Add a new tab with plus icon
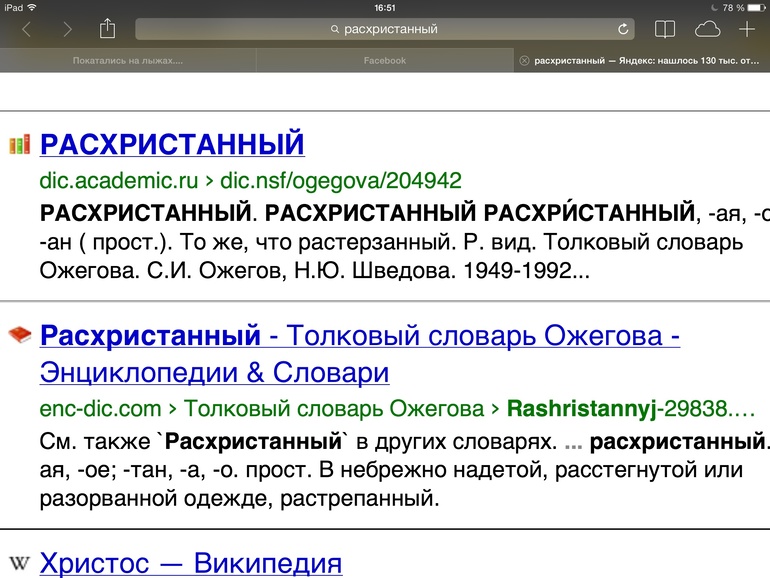Screen dimensions: 770x578 [x=747, y=29]
